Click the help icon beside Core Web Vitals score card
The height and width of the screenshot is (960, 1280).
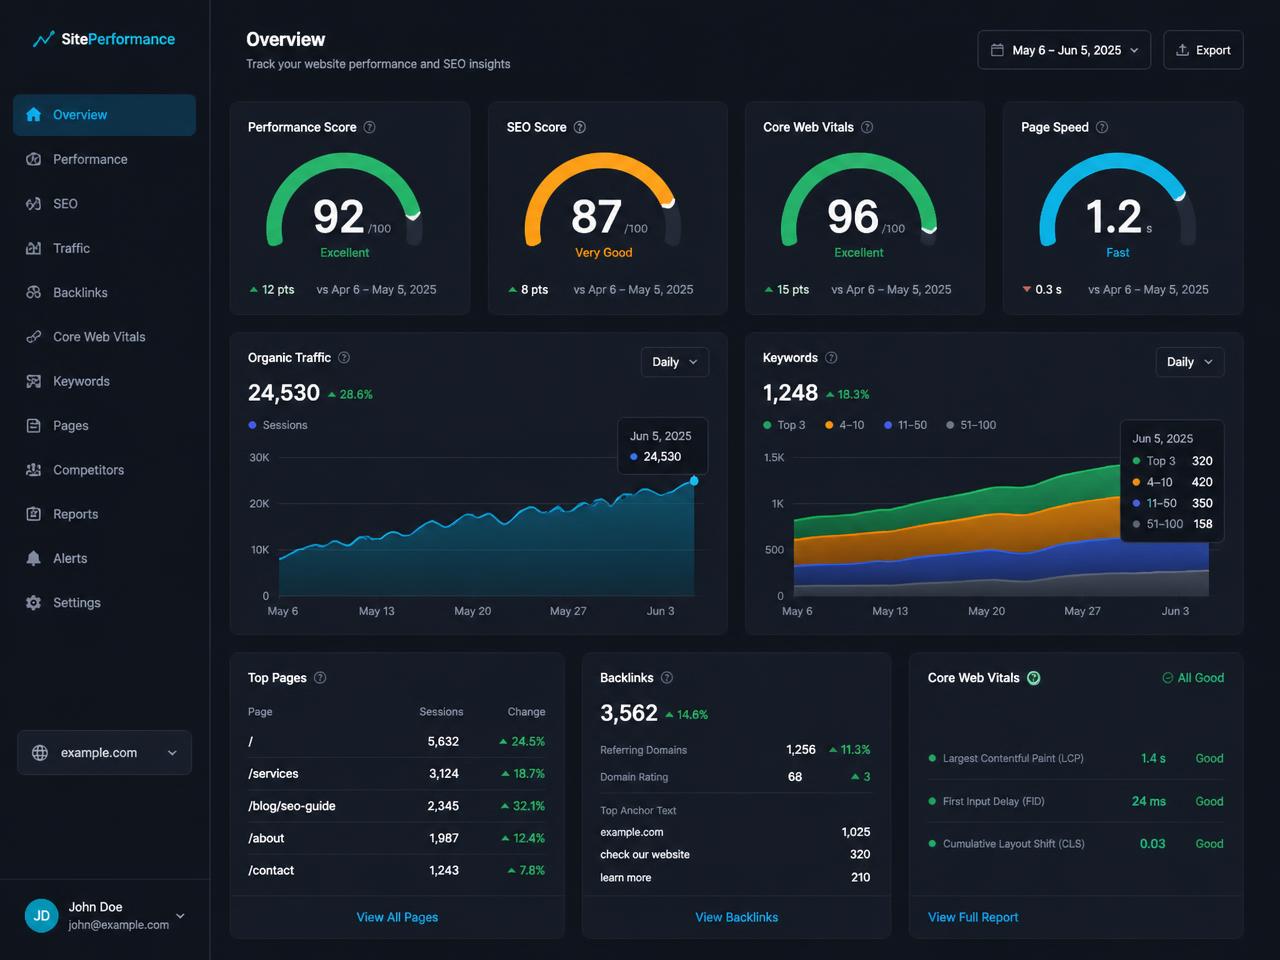[867, 127]
